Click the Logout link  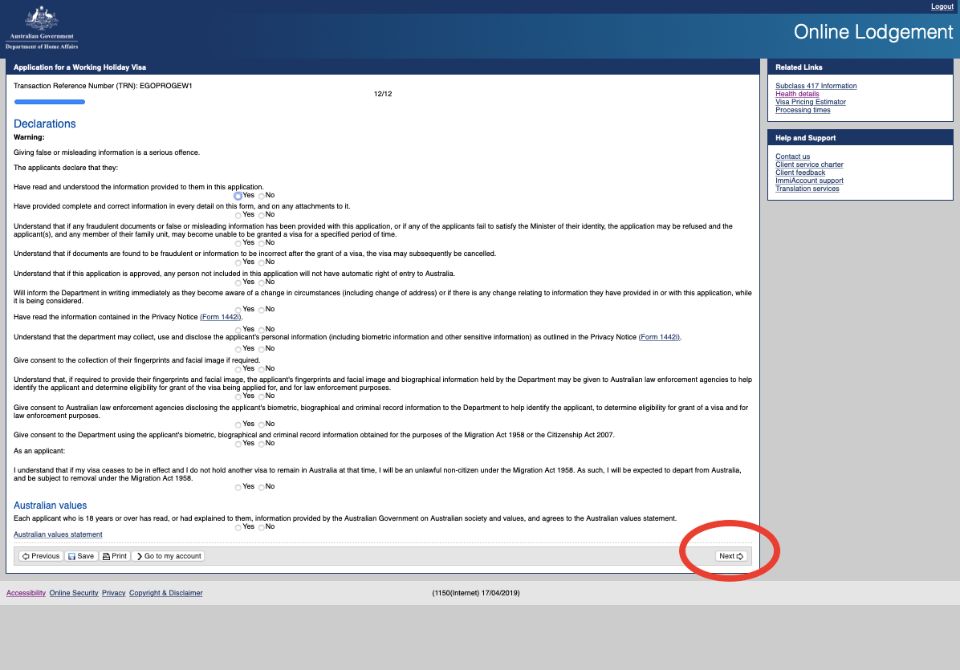pyautogui.click(x=942, y=7)
